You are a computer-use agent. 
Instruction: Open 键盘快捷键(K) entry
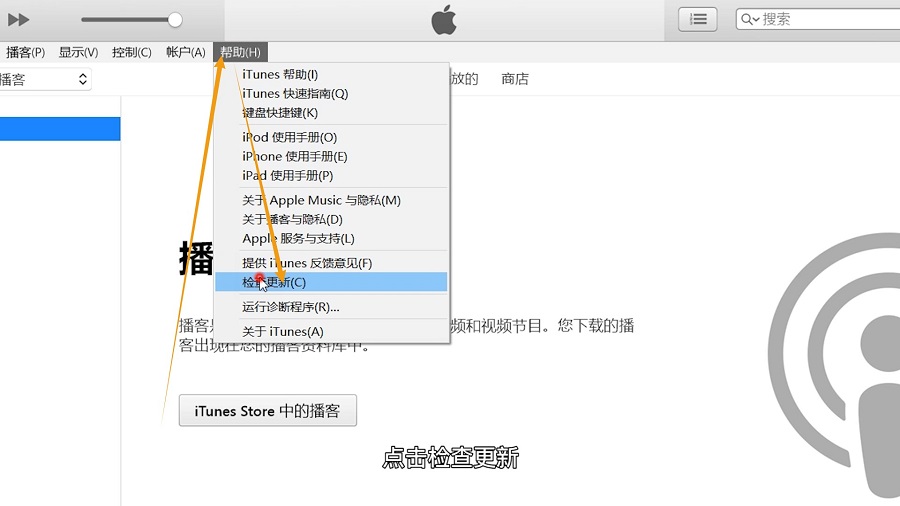(x=331, y=112)
